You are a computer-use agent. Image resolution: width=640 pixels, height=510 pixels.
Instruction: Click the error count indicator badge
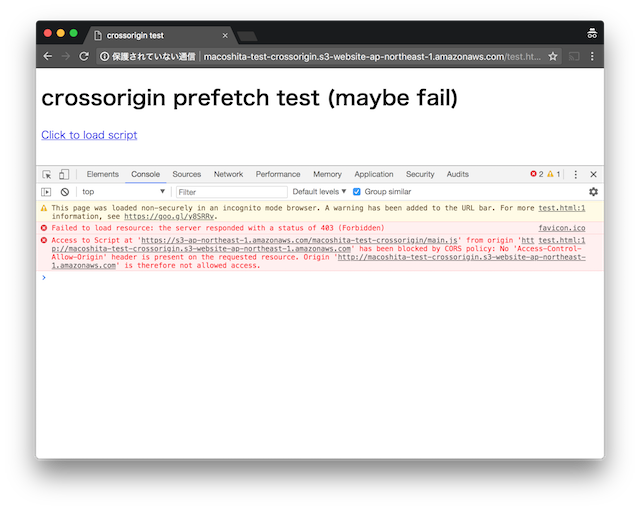click(536, 174)
